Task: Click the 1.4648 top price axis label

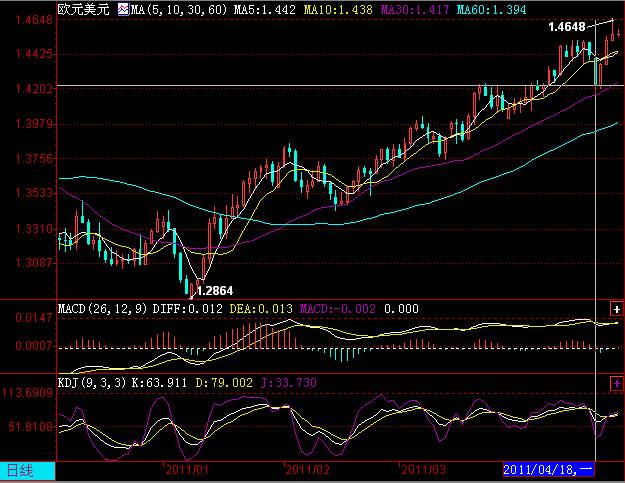Action: click(x=34, y=19)
